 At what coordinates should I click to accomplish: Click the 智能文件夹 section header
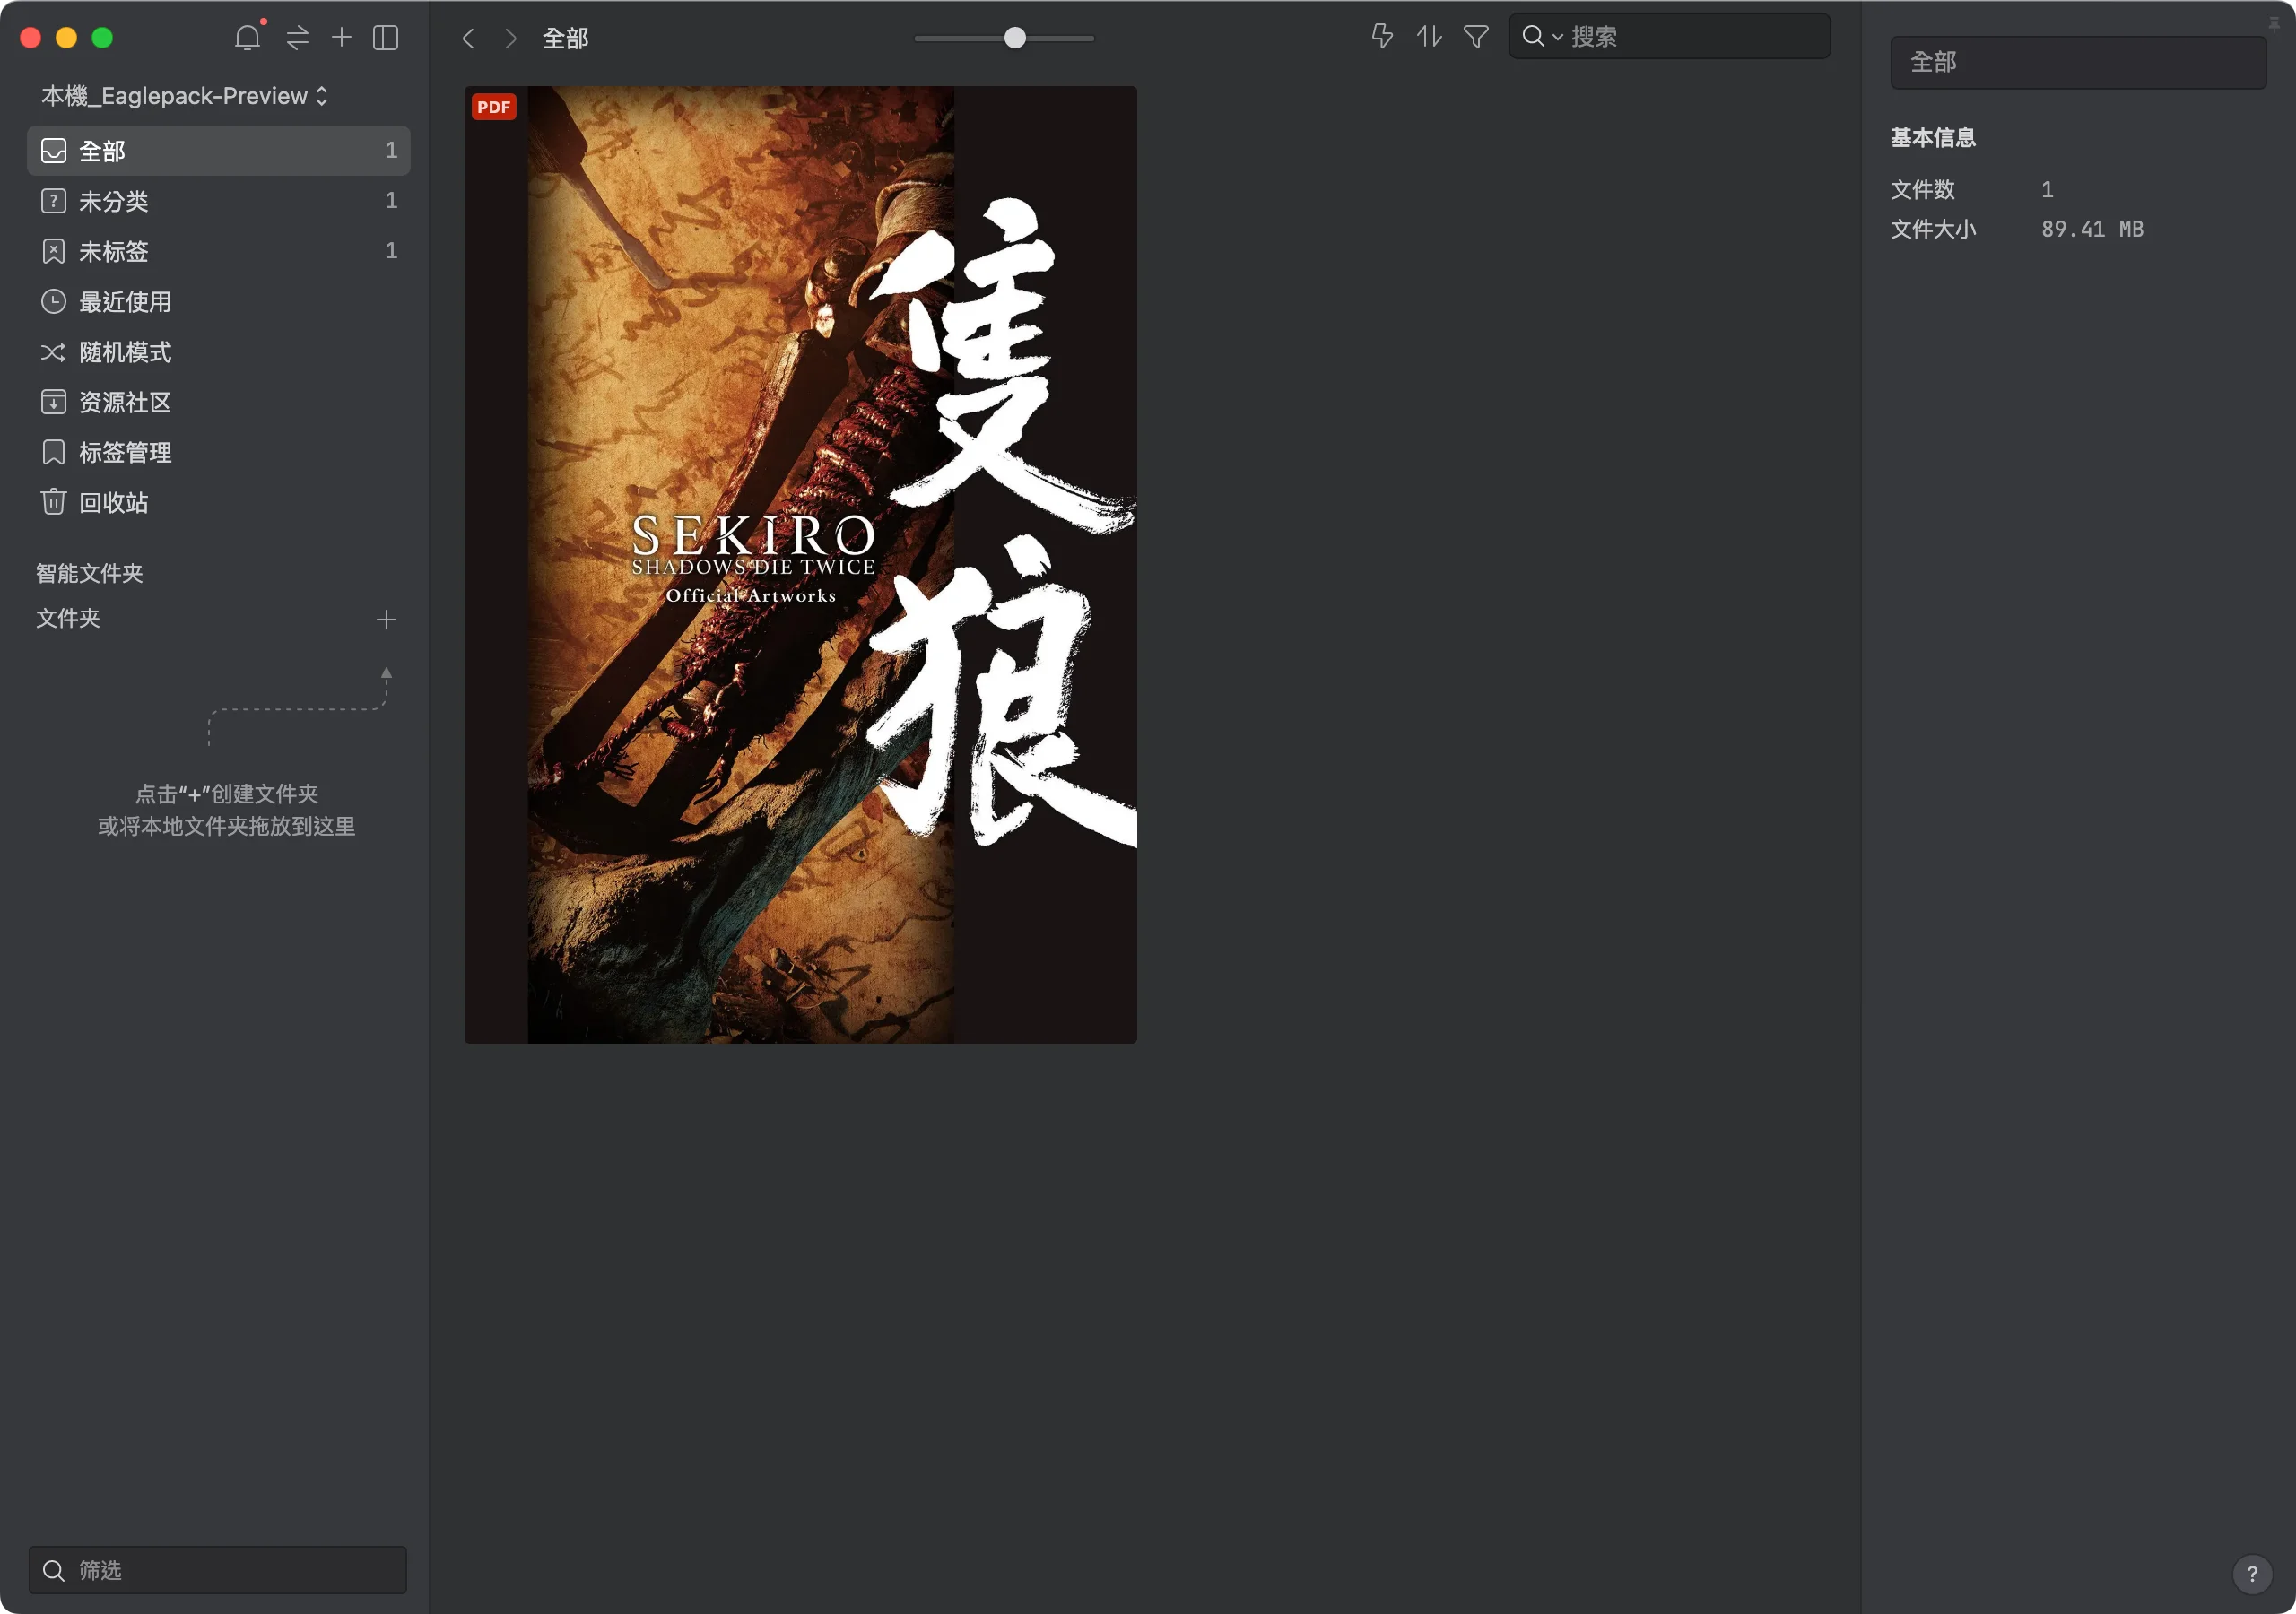point(90,573)
